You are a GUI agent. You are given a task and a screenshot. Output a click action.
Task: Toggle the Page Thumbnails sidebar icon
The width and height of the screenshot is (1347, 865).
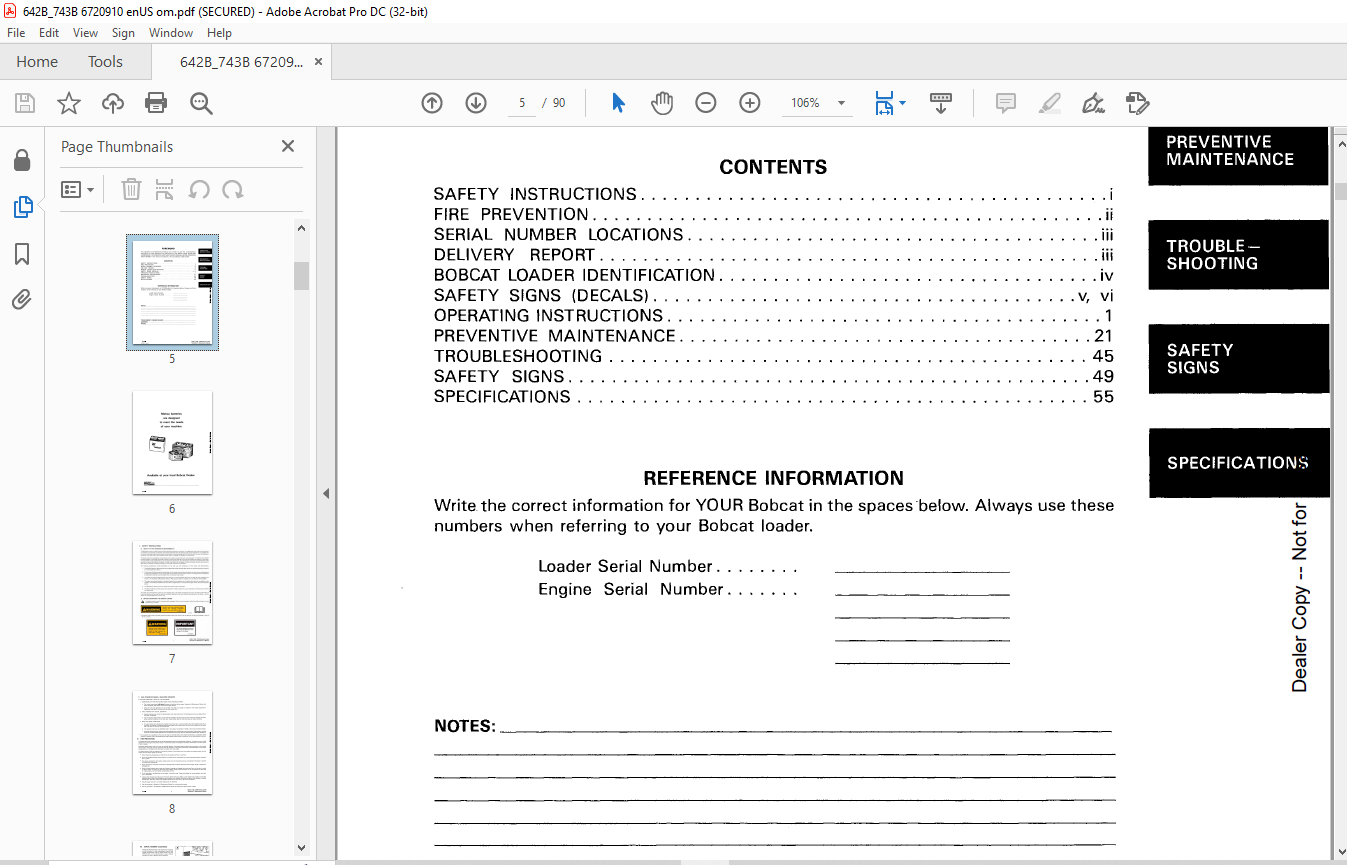point(22,207)
